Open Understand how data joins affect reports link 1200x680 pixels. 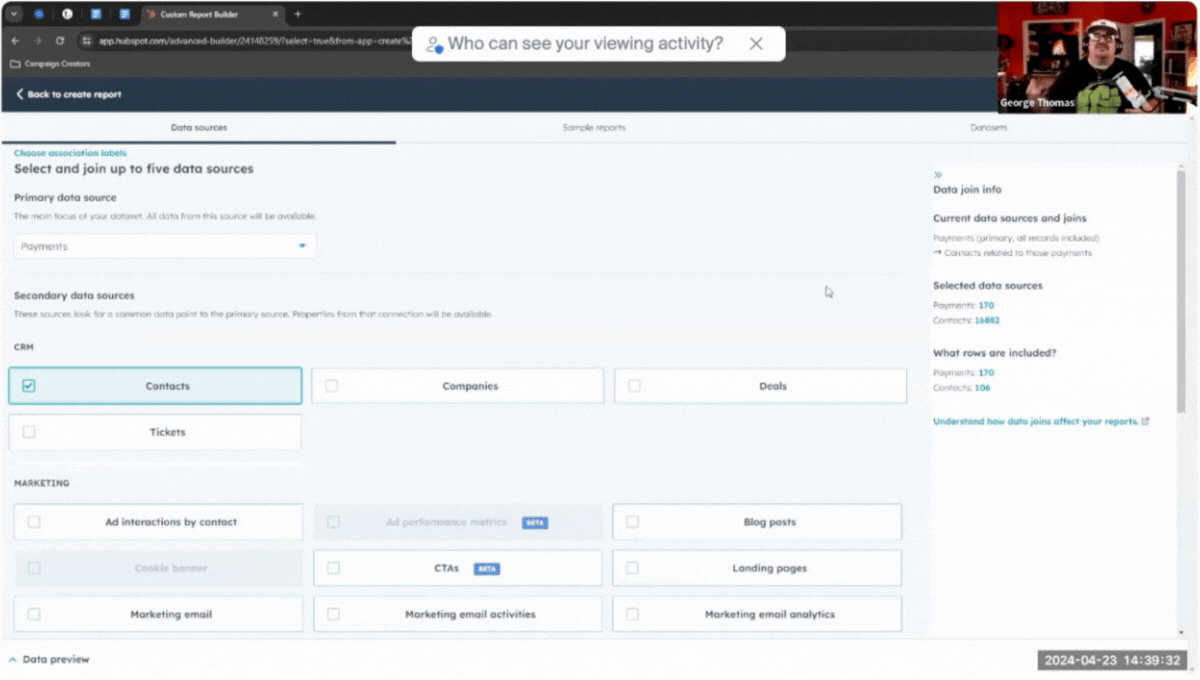click(1036, 422)
